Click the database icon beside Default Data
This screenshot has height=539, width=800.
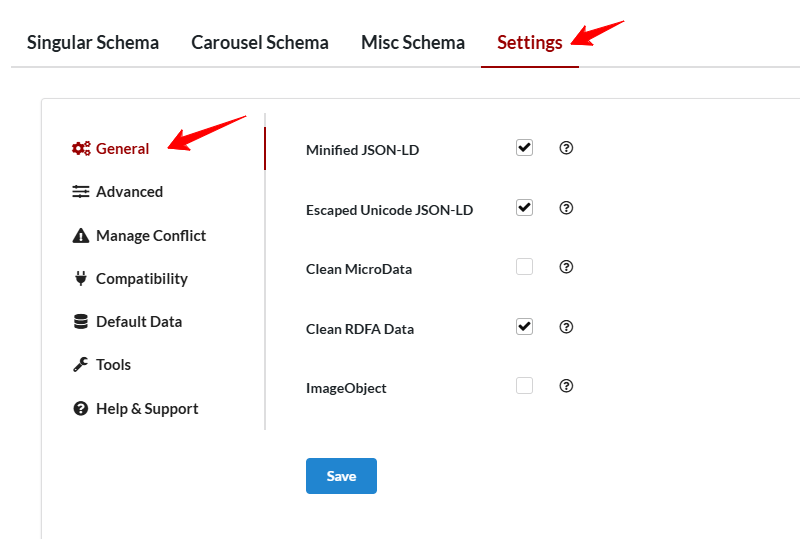(81, 322)
